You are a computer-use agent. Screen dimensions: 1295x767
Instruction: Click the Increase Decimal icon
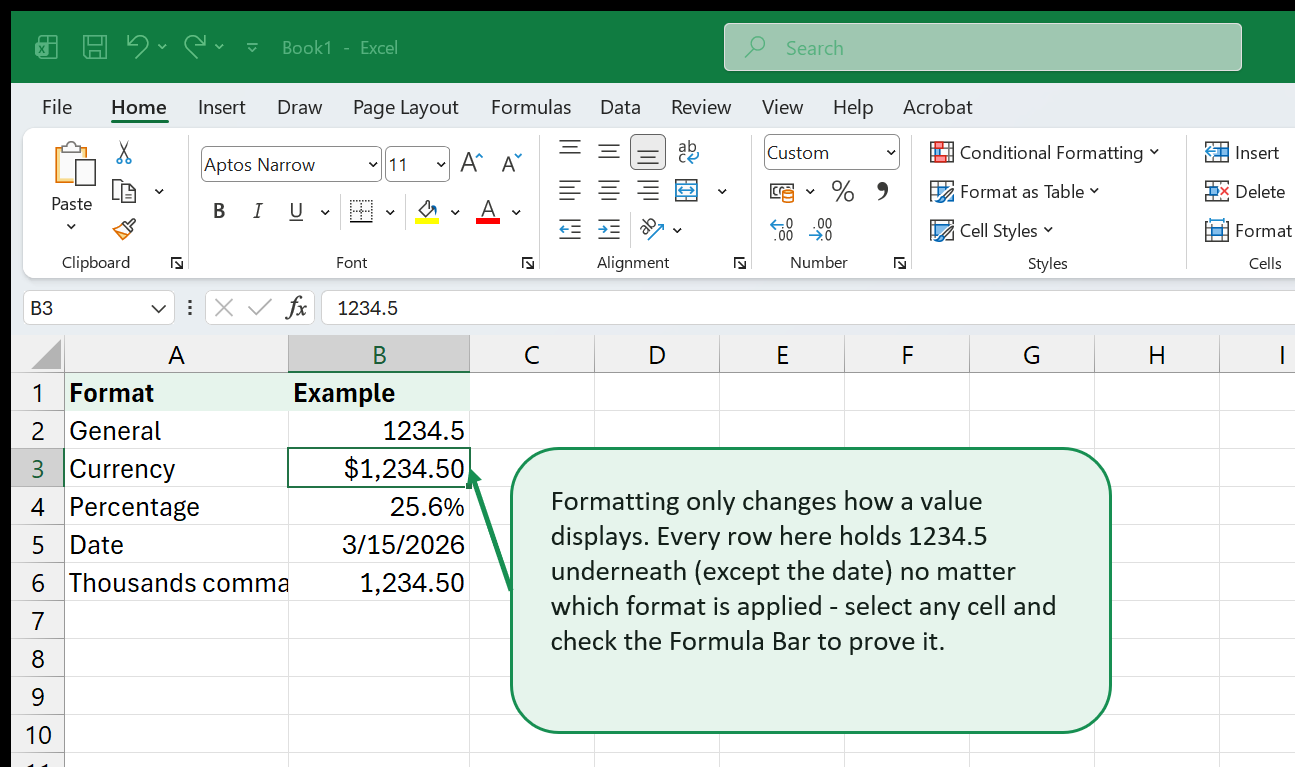click(781, 230)
